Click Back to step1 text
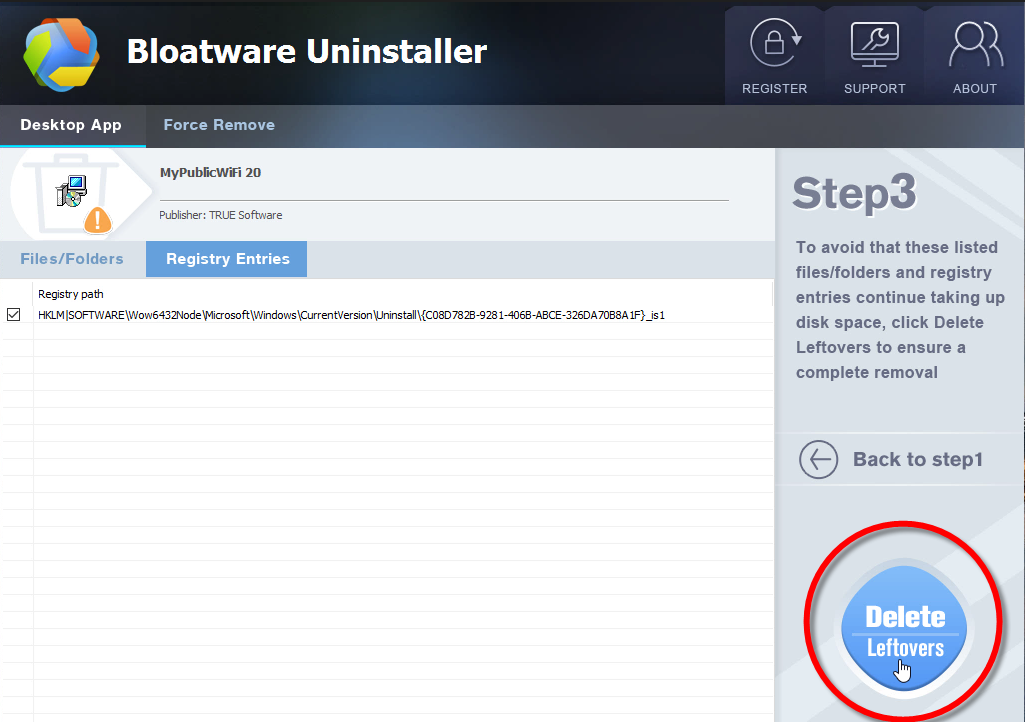The width and height of the screenshot is (1025, 722). coord(918,460)
